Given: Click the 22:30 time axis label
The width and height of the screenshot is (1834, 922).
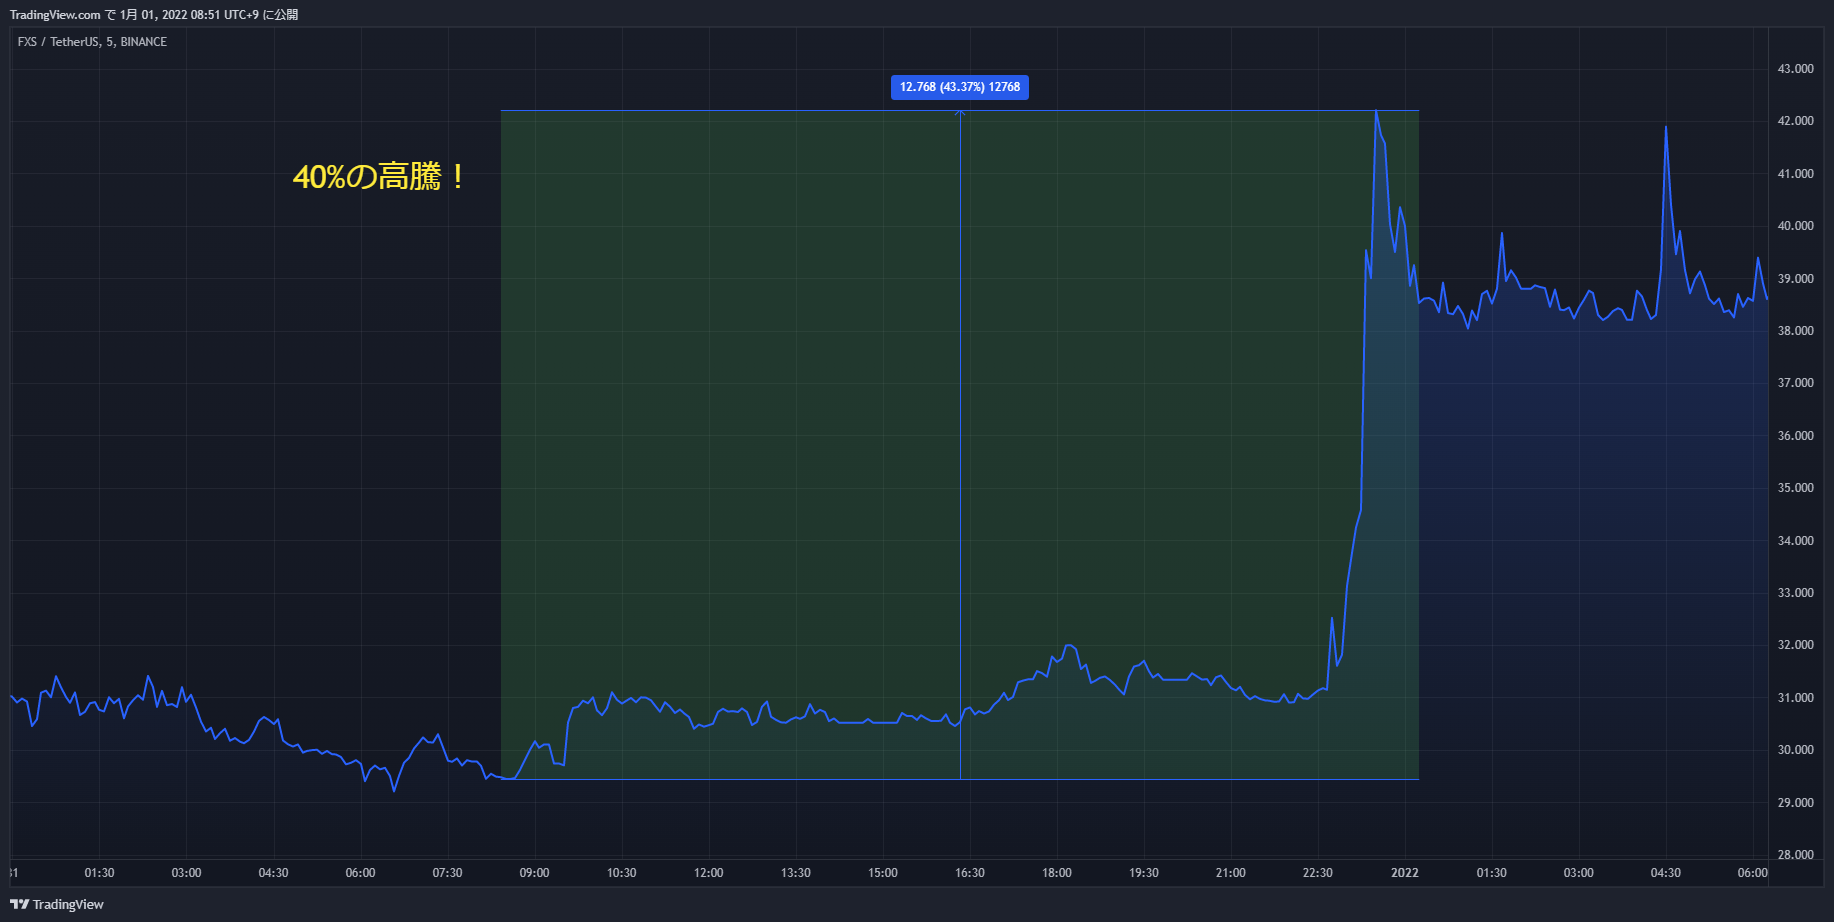Looking at the screenshot, I should (x=1317, y=873).
